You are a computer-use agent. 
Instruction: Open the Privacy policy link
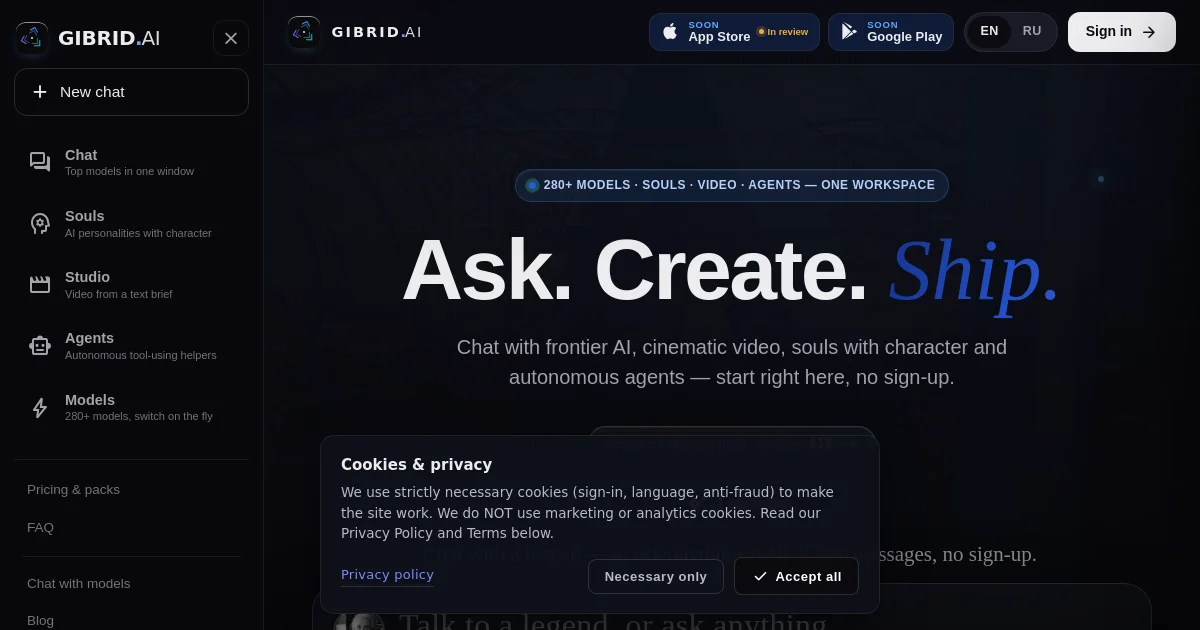coord(387,575)
